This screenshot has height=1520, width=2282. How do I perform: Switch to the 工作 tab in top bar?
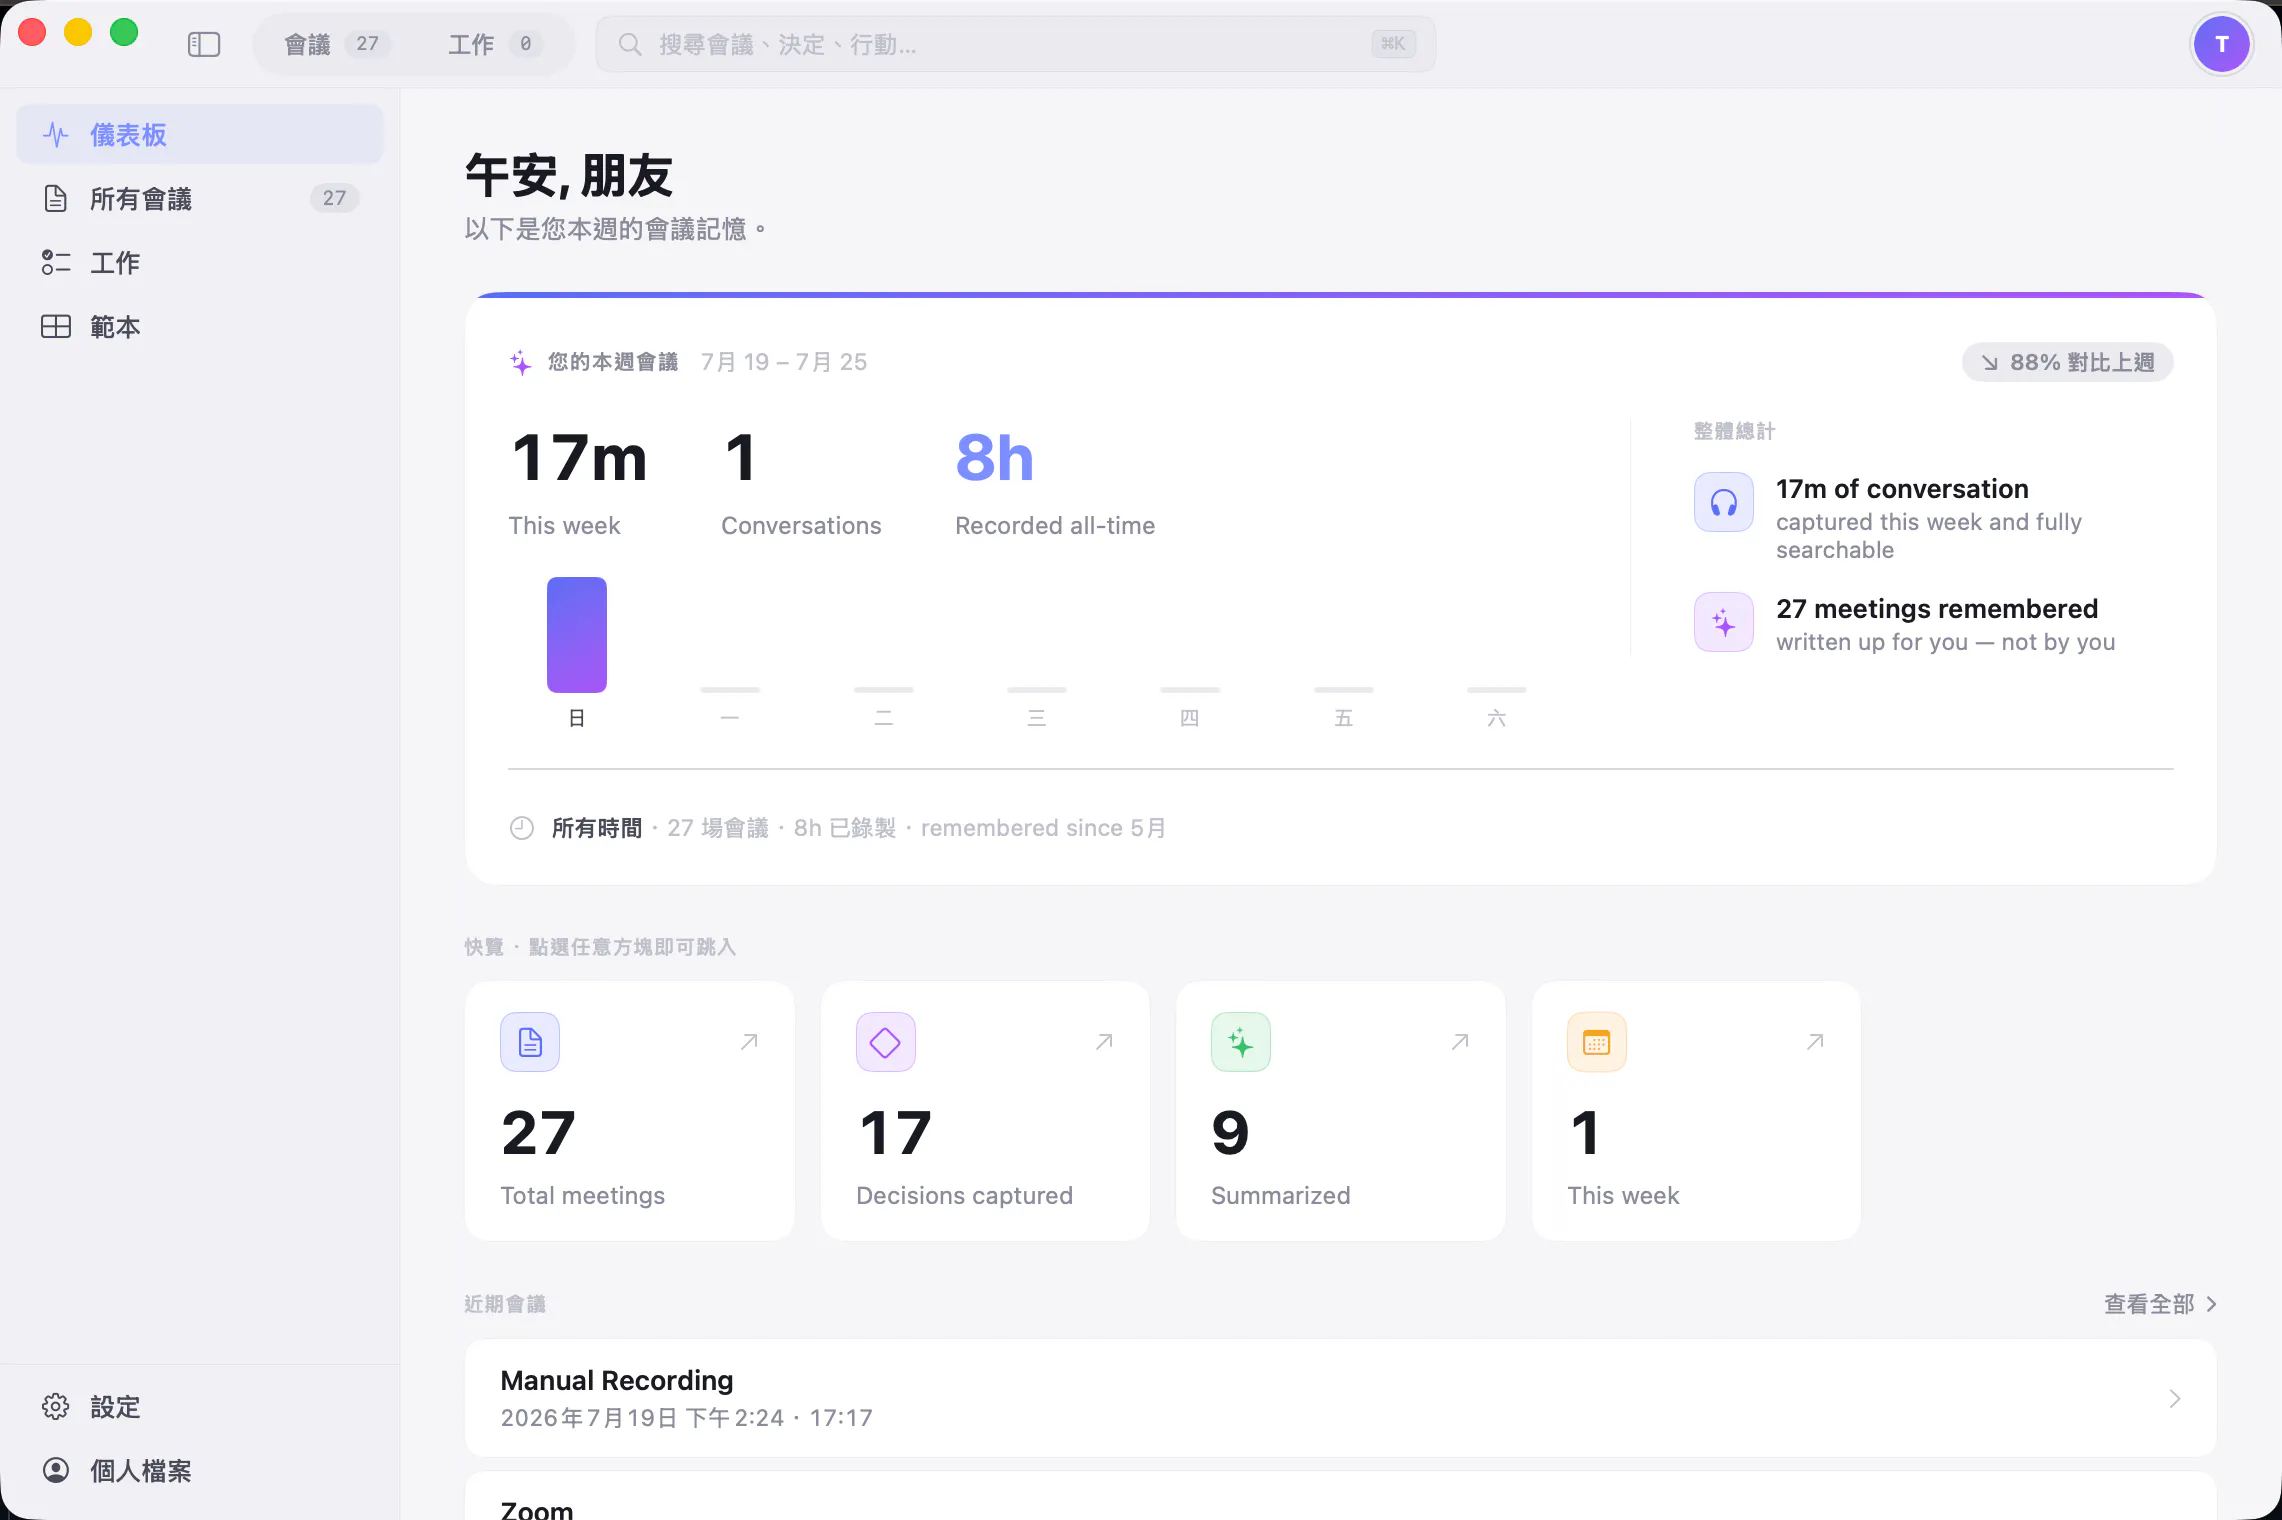(494, 44)
